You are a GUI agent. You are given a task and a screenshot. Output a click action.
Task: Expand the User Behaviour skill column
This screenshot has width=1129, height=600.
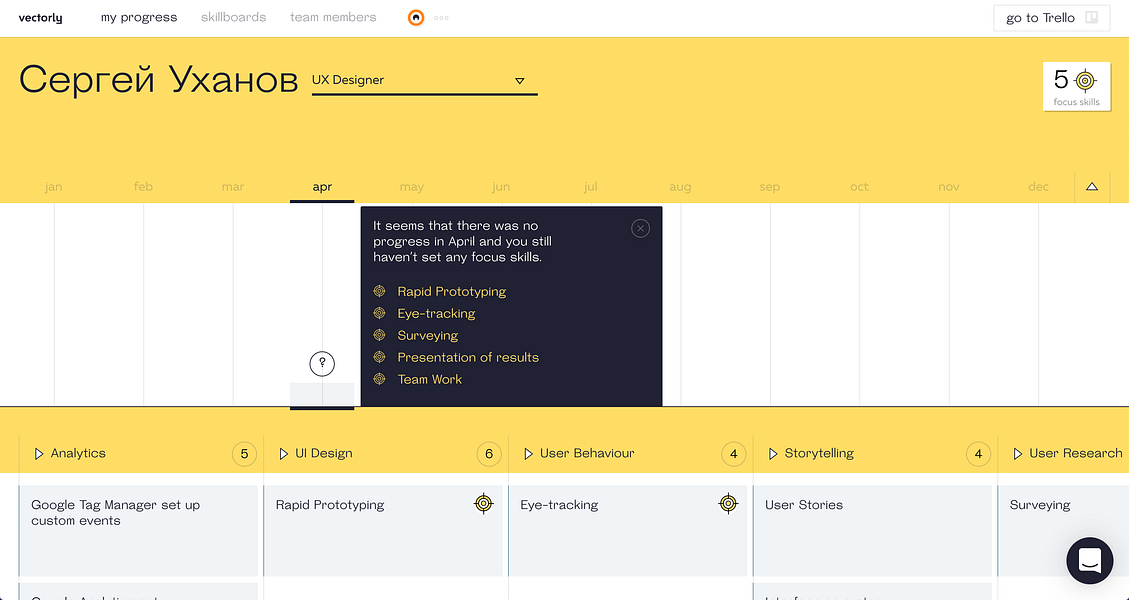coord(528,454)
